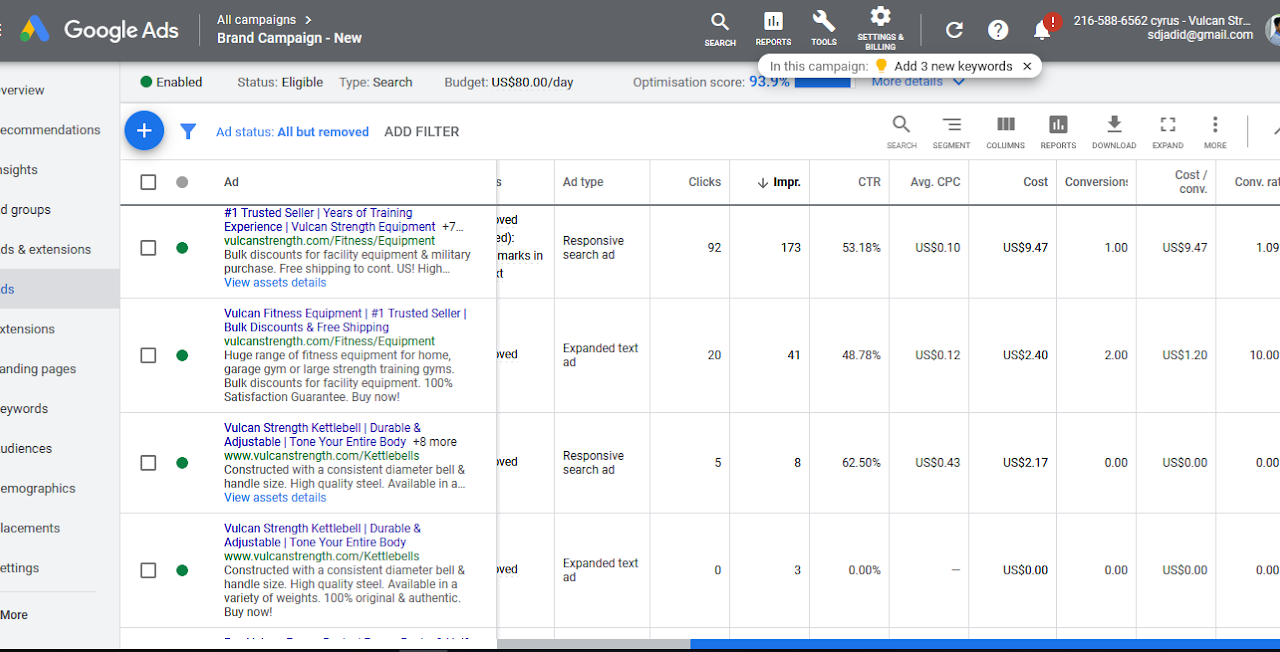This screenshot has height=652, width=1280.
Task: Expand 'More details' chevron
Action: coord(959,82)
